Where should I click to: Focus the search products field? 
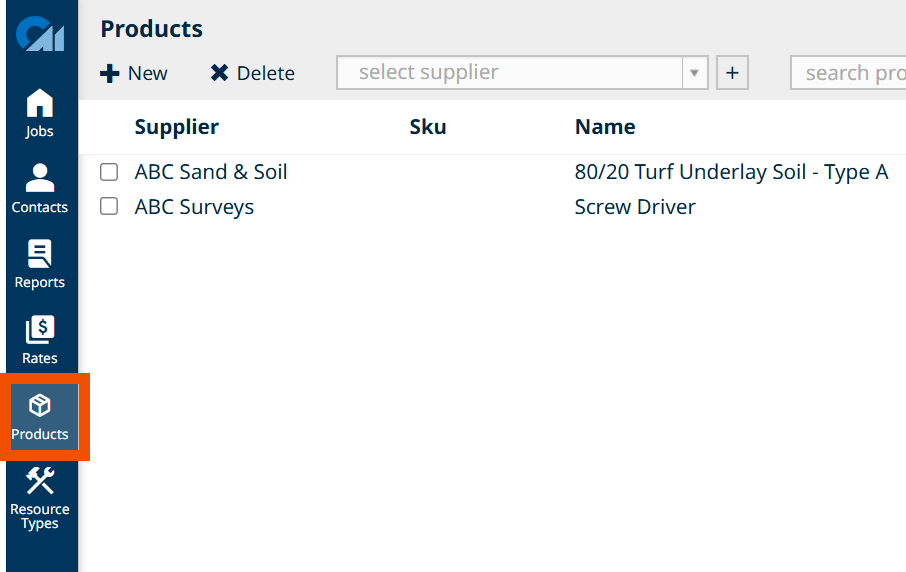coord(848,73)
